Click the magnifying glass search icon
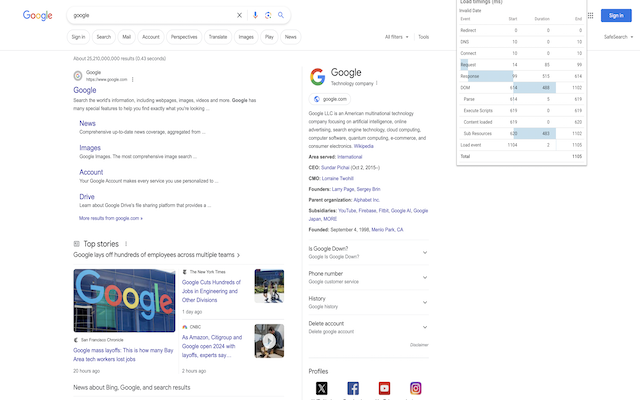 (281, 16)
